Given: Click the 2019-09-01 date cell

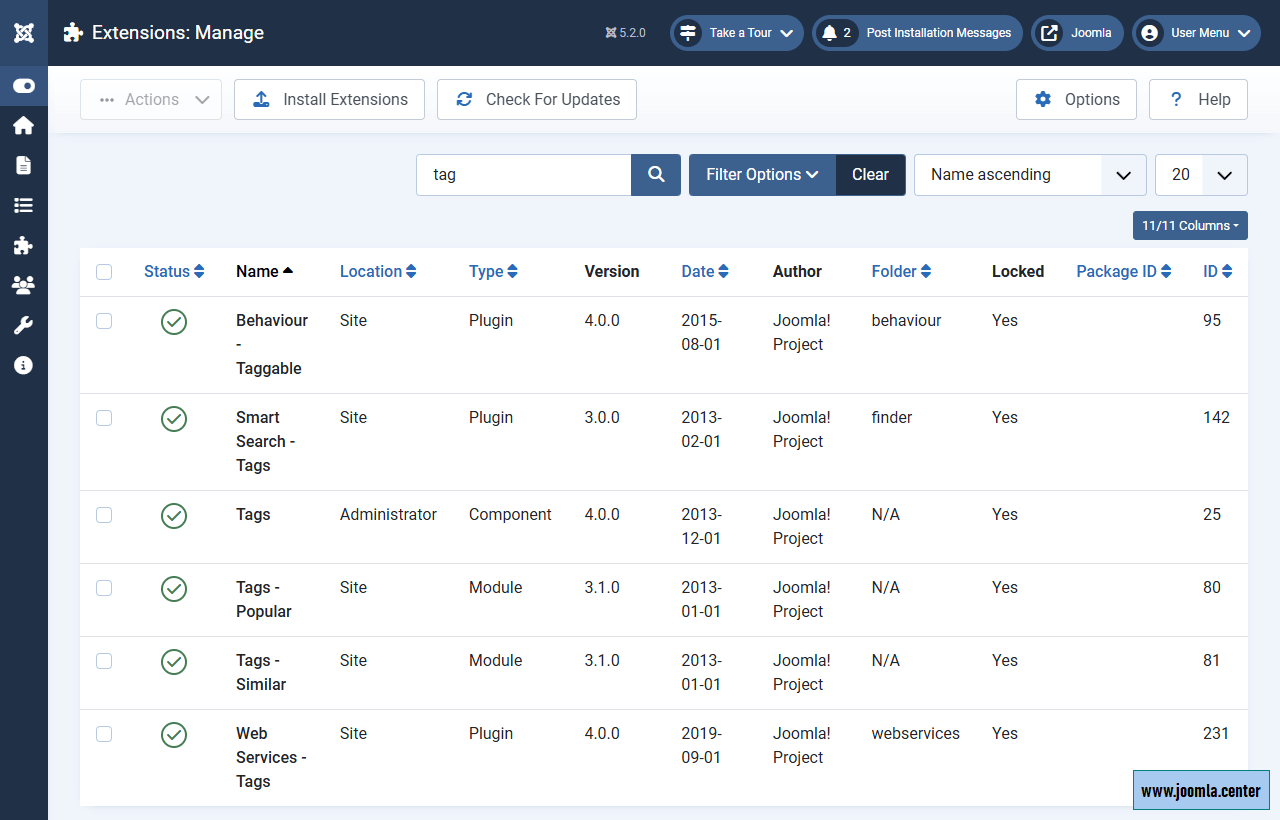Looking at the screenshot, I should click(702, 746).
